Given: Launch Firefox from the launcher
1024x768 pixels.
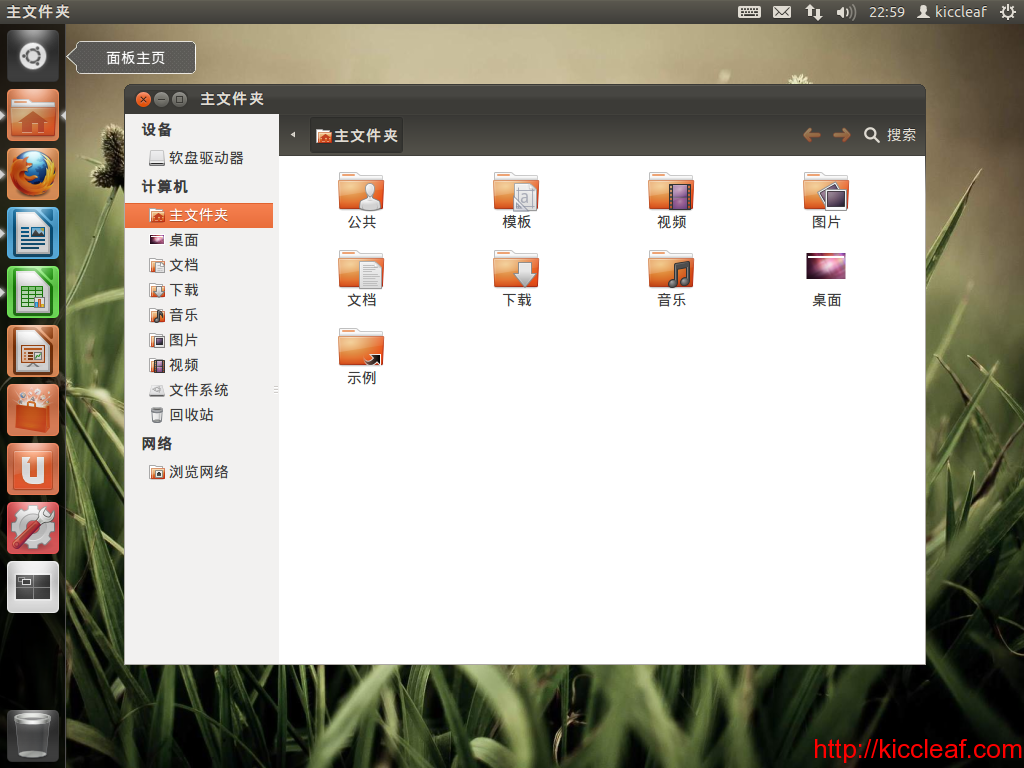Looking at the screenshot, I should point(33,174).
